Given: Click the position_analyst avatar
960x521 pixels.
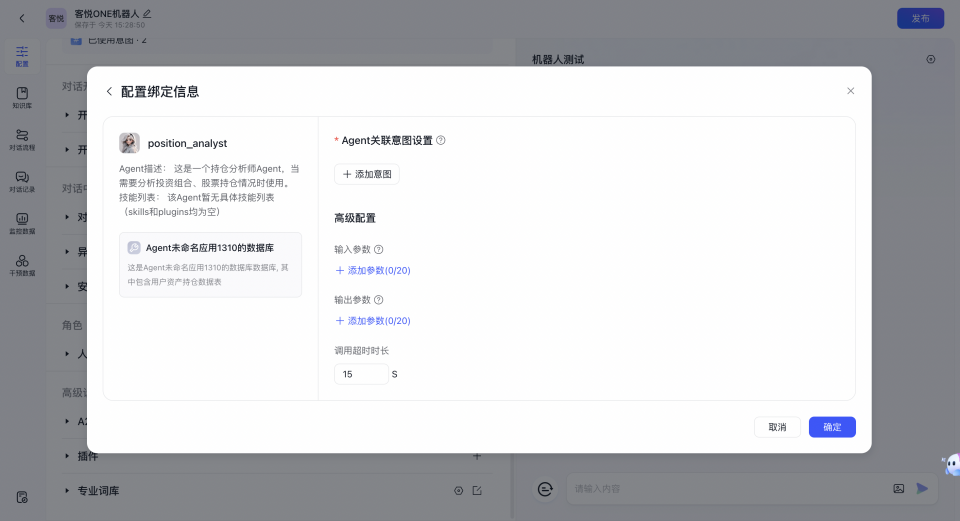Looking at the screenshot, I should (x=129, y=143).
